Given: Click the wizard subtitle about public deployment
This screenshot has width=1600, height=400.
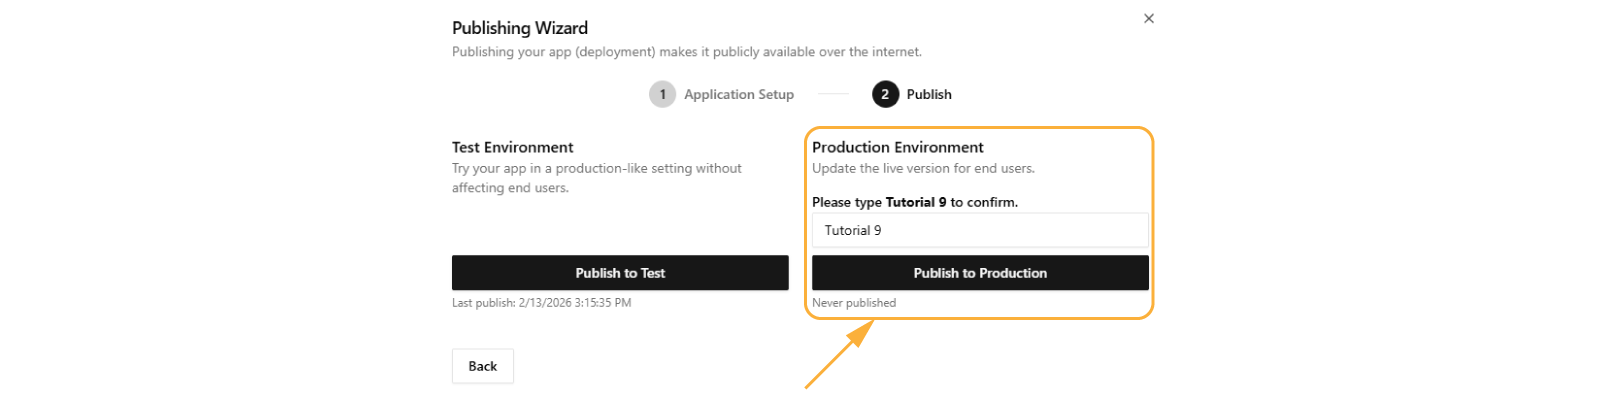Looking at the screenshot, I should coord(686,52).
